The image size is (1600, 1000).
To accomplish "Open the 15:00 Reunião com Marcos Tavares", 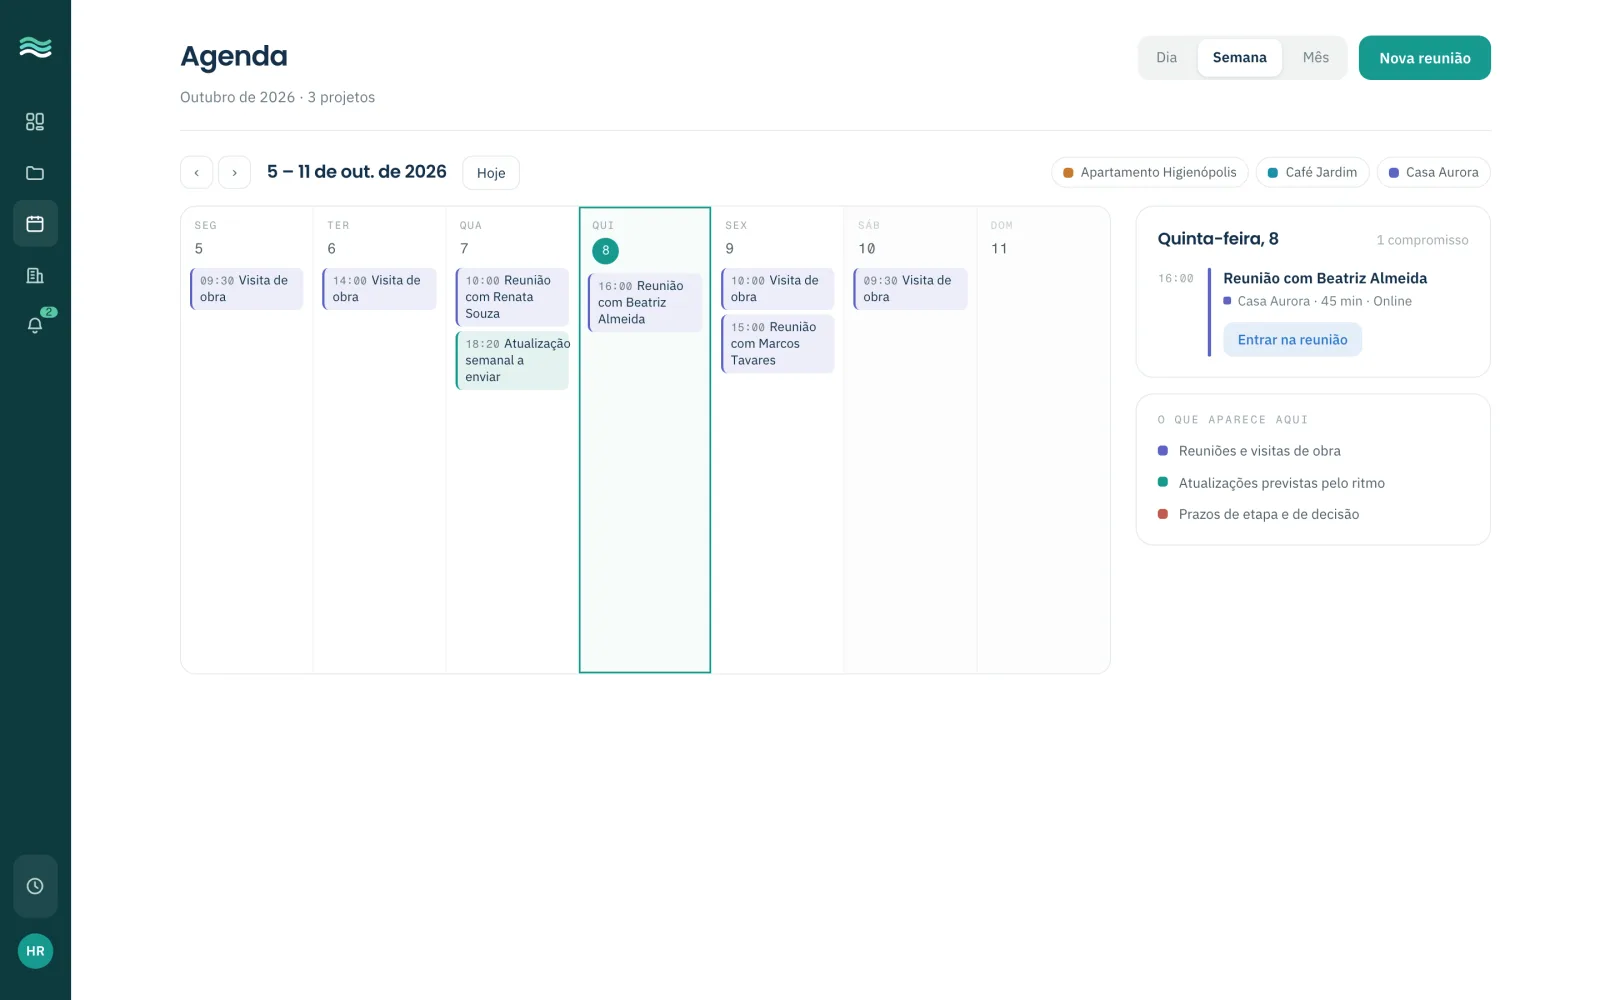I will pos(778,344).
